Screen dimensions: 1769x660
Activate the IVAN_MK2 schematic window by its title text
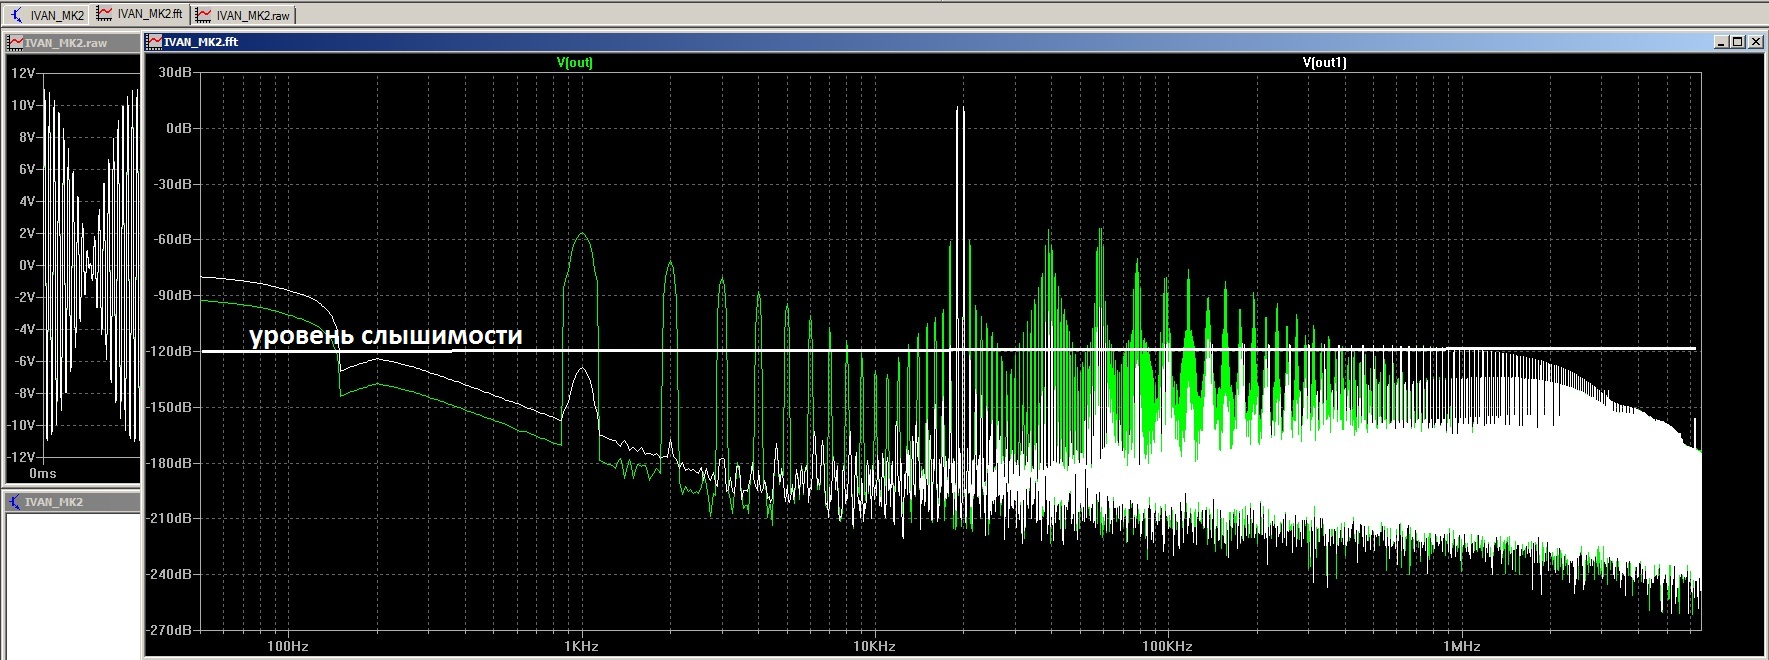pyautogui.click(x=54, y=502)
